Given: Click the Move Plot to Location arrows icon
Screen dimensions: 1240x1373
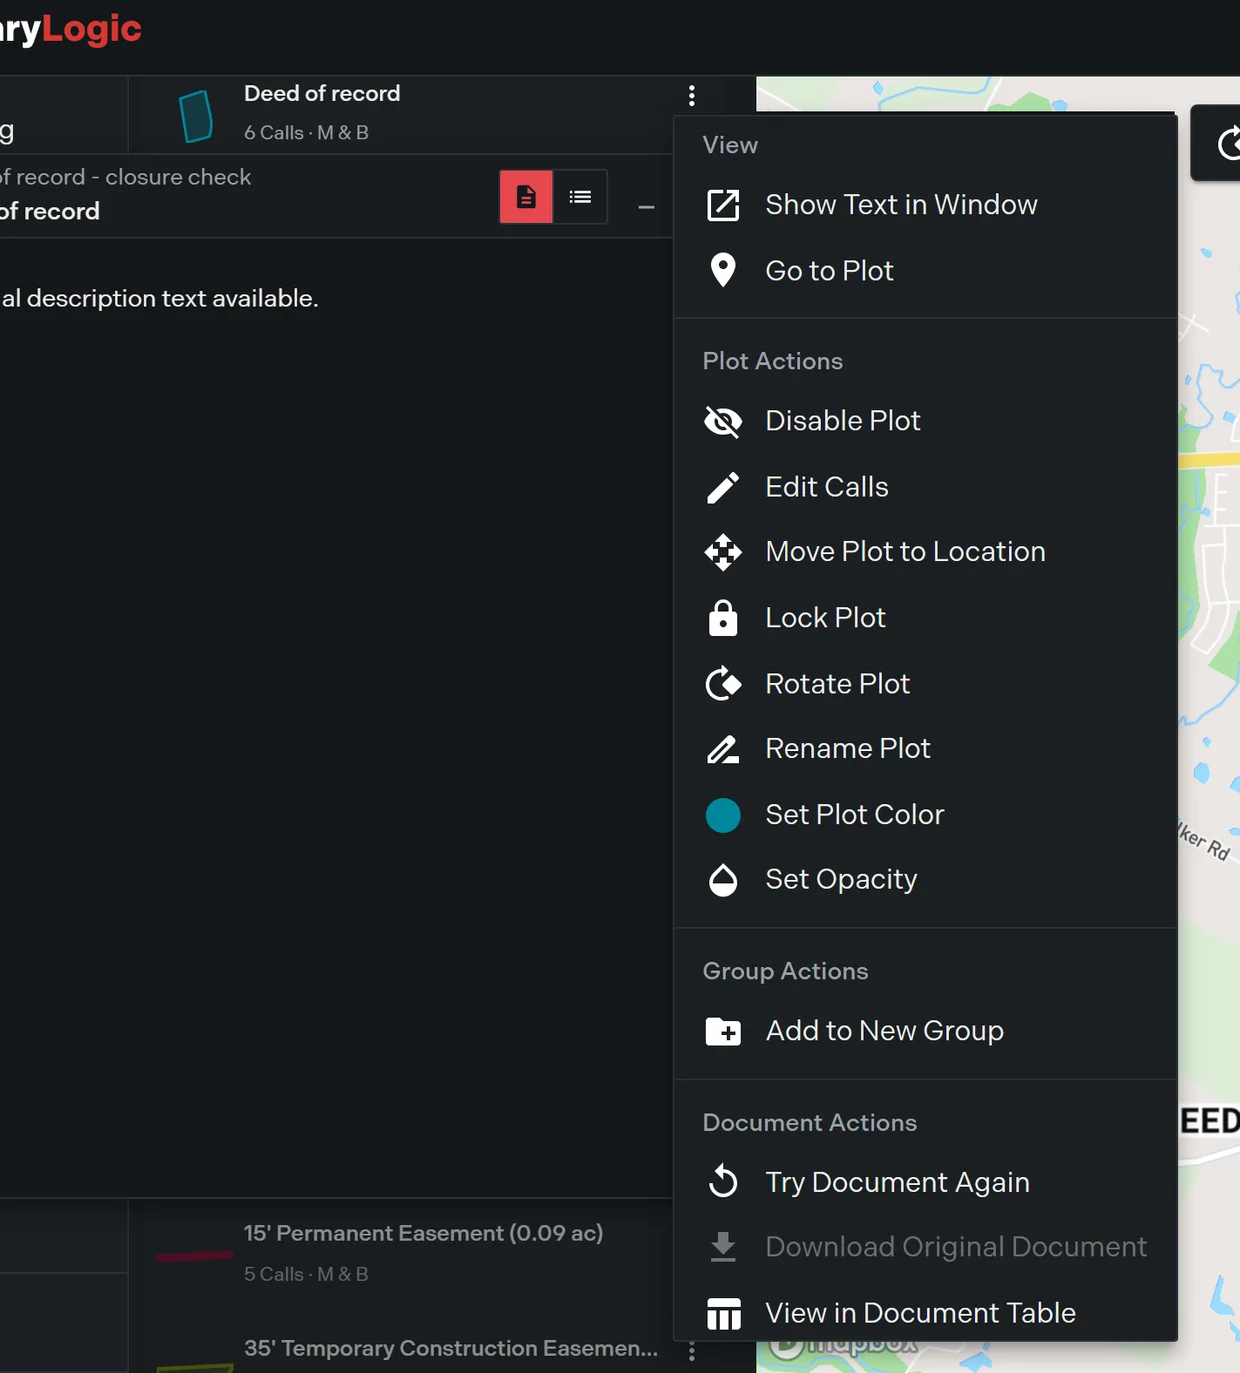Looking at the screenshot, I should [x=723, y=552].
